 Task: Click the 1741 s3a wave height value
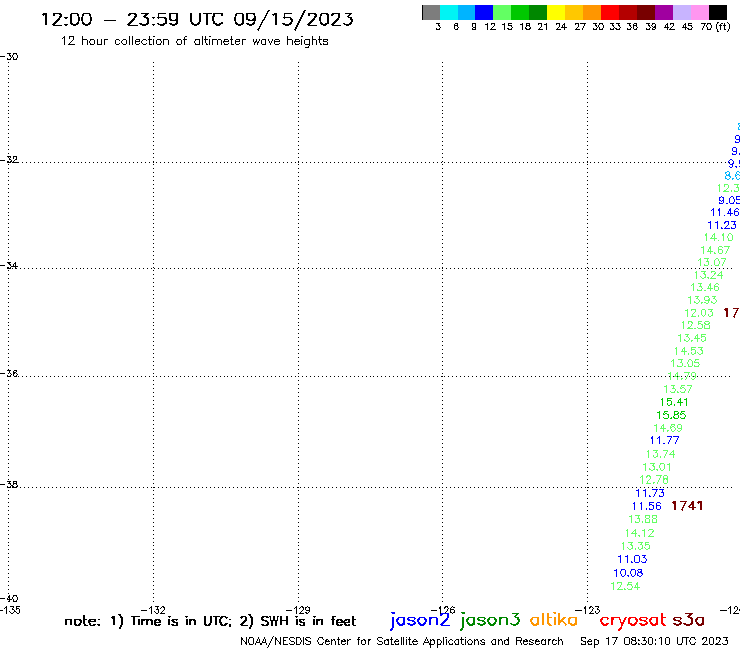click(x=687, y=506)
